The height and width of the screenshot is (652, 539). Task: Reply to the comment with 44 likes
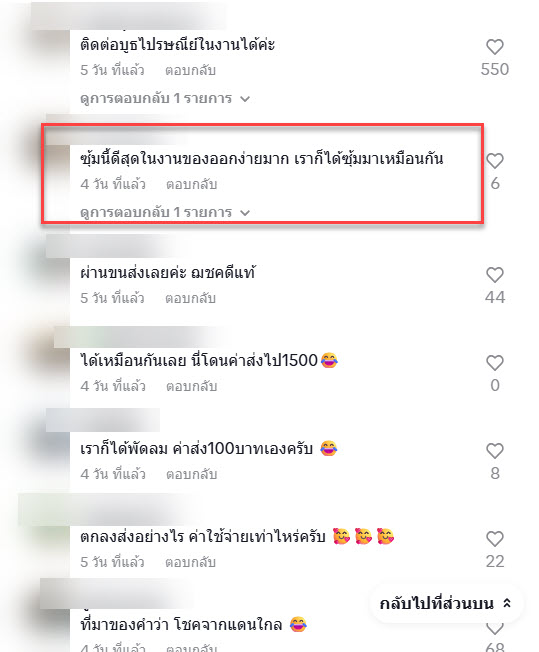(x=190, y=298)
